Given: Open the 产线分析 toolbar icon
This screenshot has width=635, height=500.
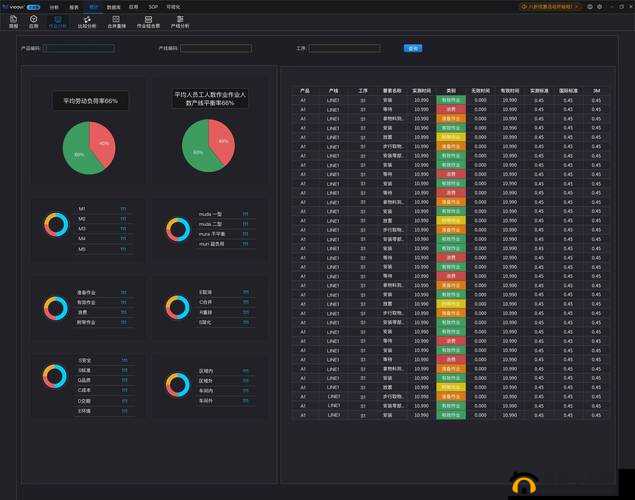Looking at the screenshot, I should 180,21.
